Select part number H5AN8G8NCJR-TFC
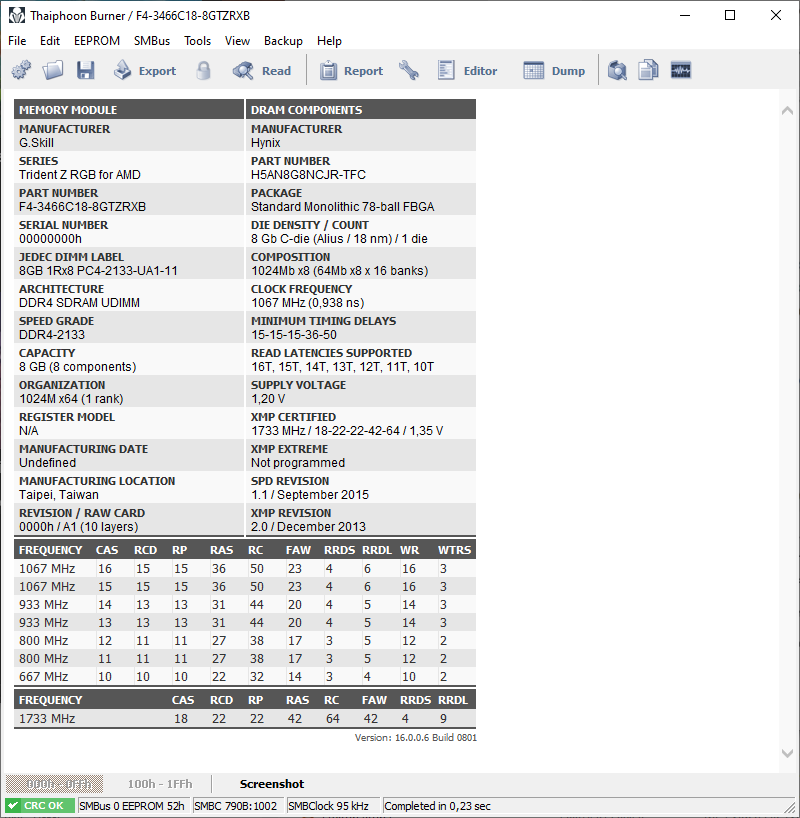Viewport: 800px width, 818px height. 308,175
